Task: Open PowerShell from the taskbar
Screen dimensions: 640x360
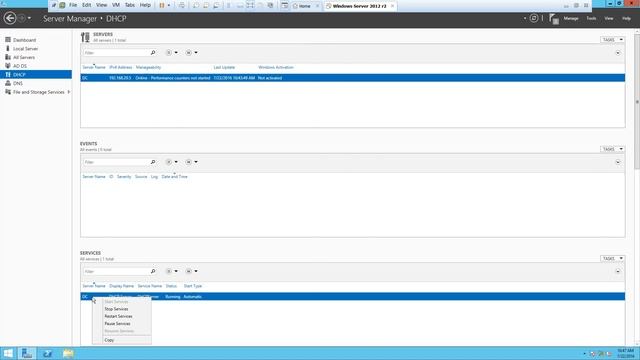Action: click(x=47, y=353)
